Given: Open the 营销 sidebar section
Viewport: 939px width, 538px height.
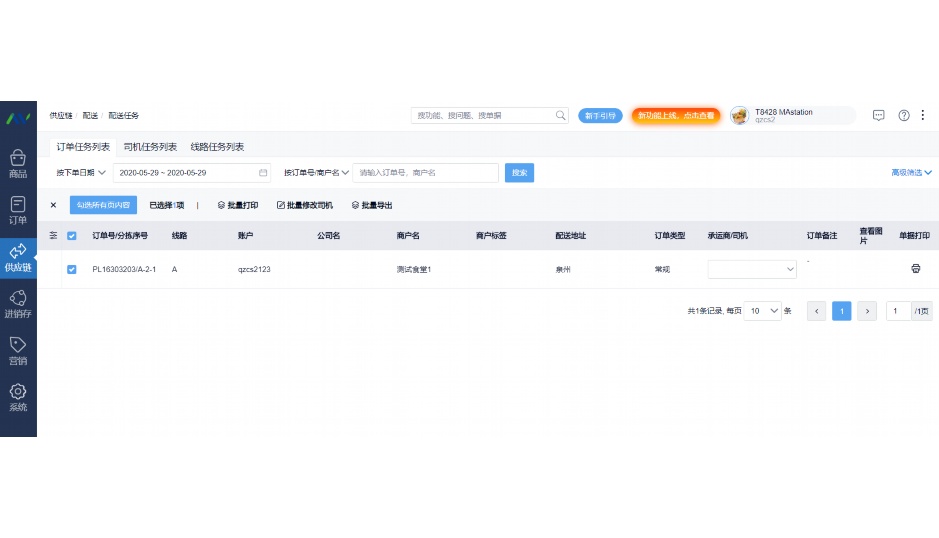Looking at the screenshot, I should [18, 351].
